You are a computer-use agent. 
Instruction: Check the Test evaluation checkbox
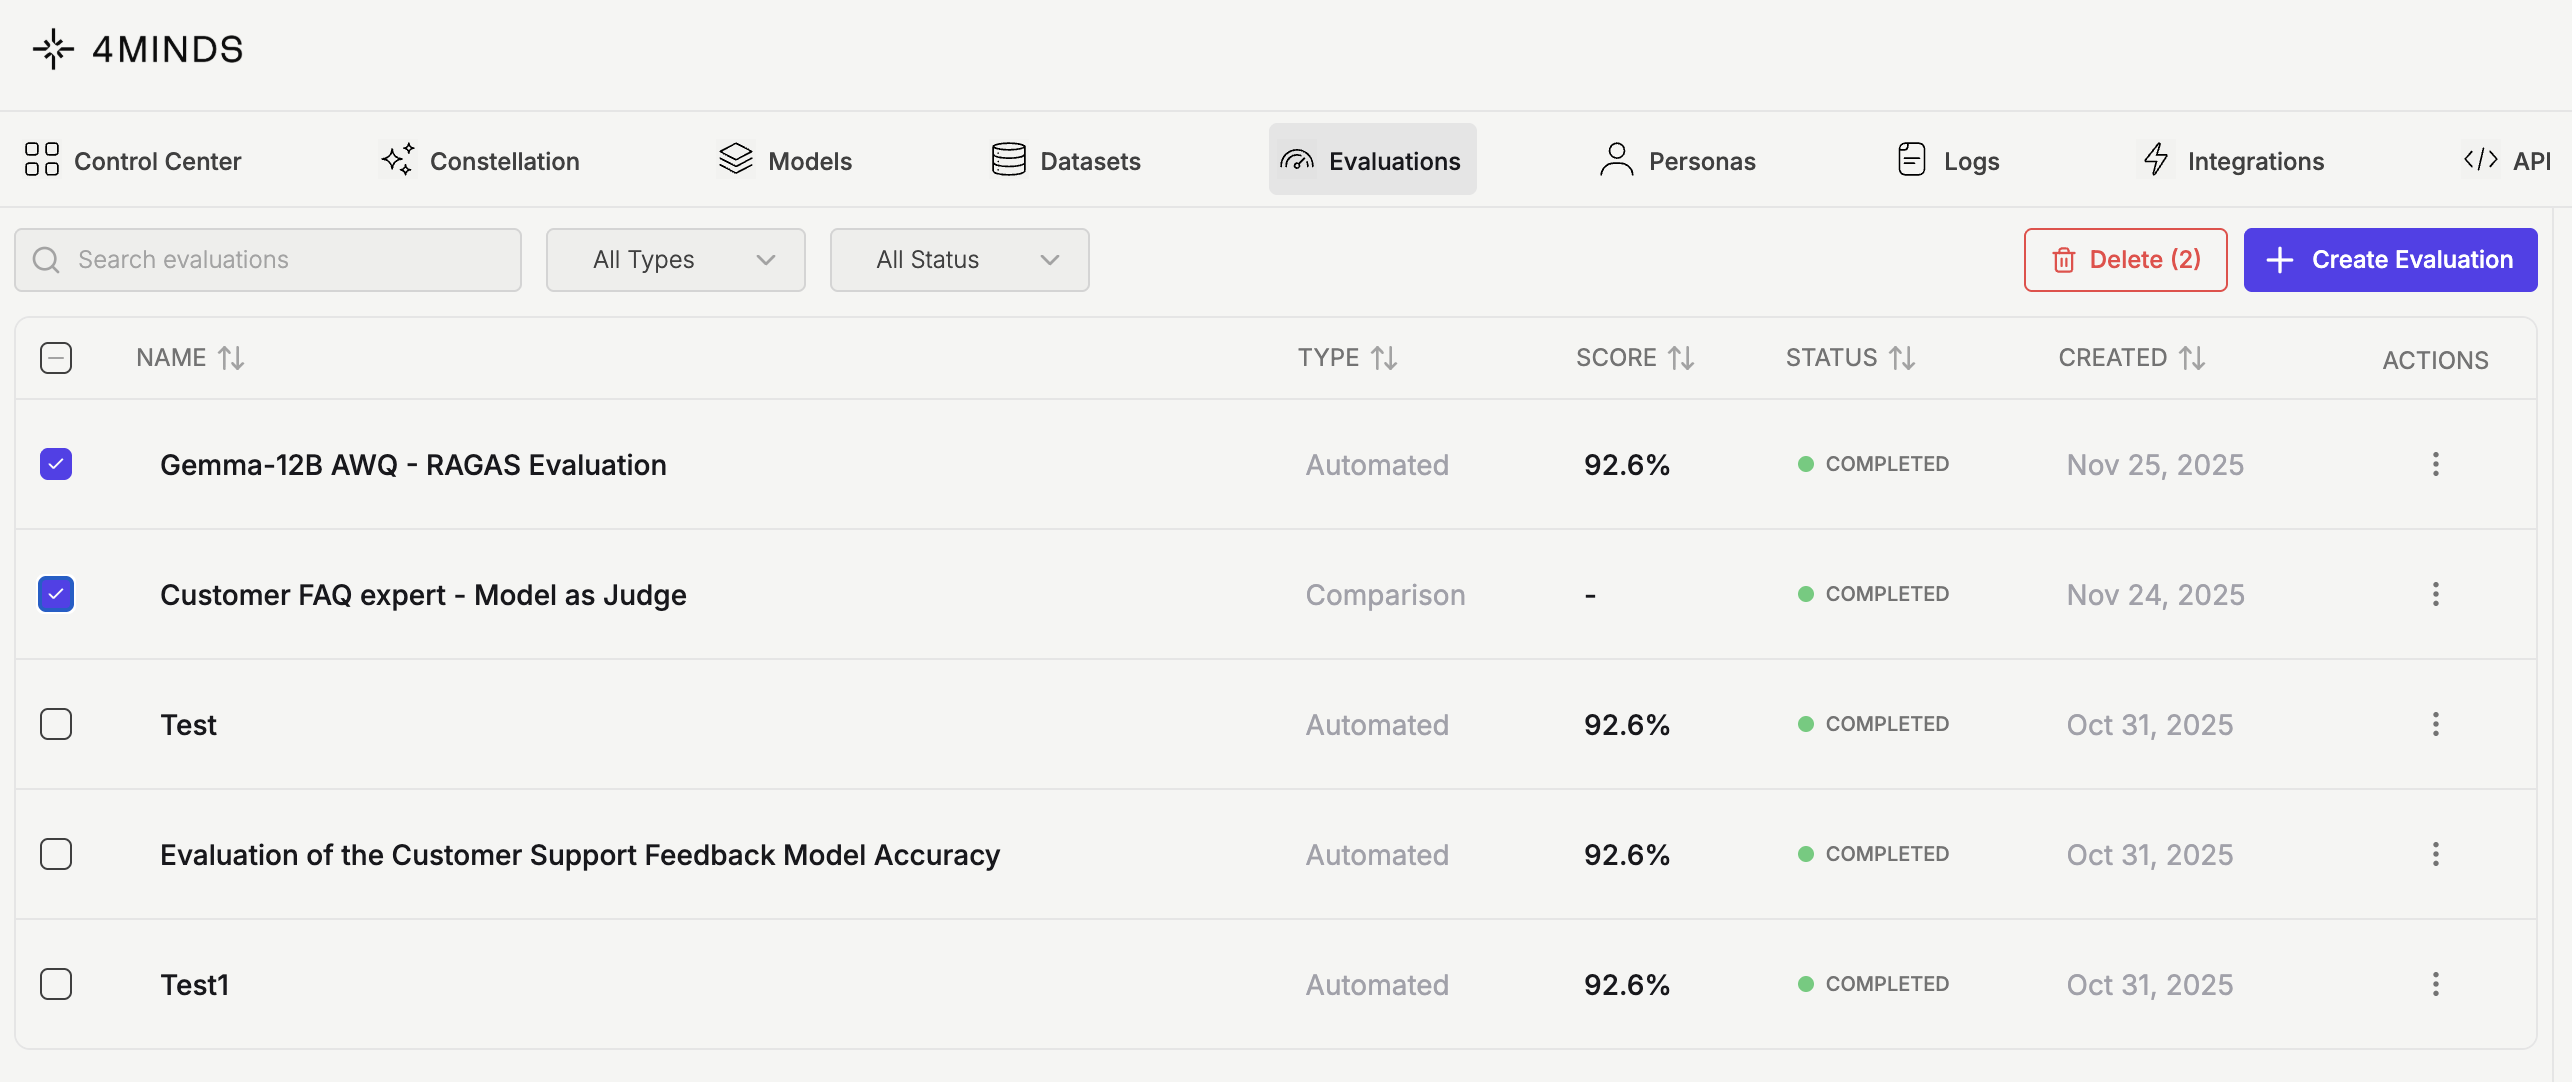(x=56, y=724)
